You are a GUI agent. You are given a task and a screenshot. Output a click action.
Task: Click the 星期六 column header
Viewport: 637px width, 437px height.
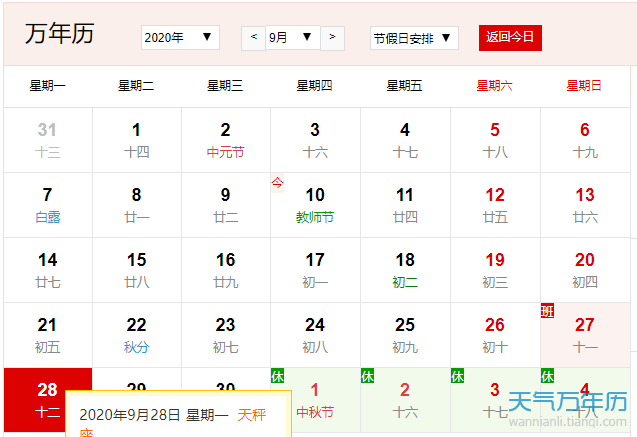(494, 86)
